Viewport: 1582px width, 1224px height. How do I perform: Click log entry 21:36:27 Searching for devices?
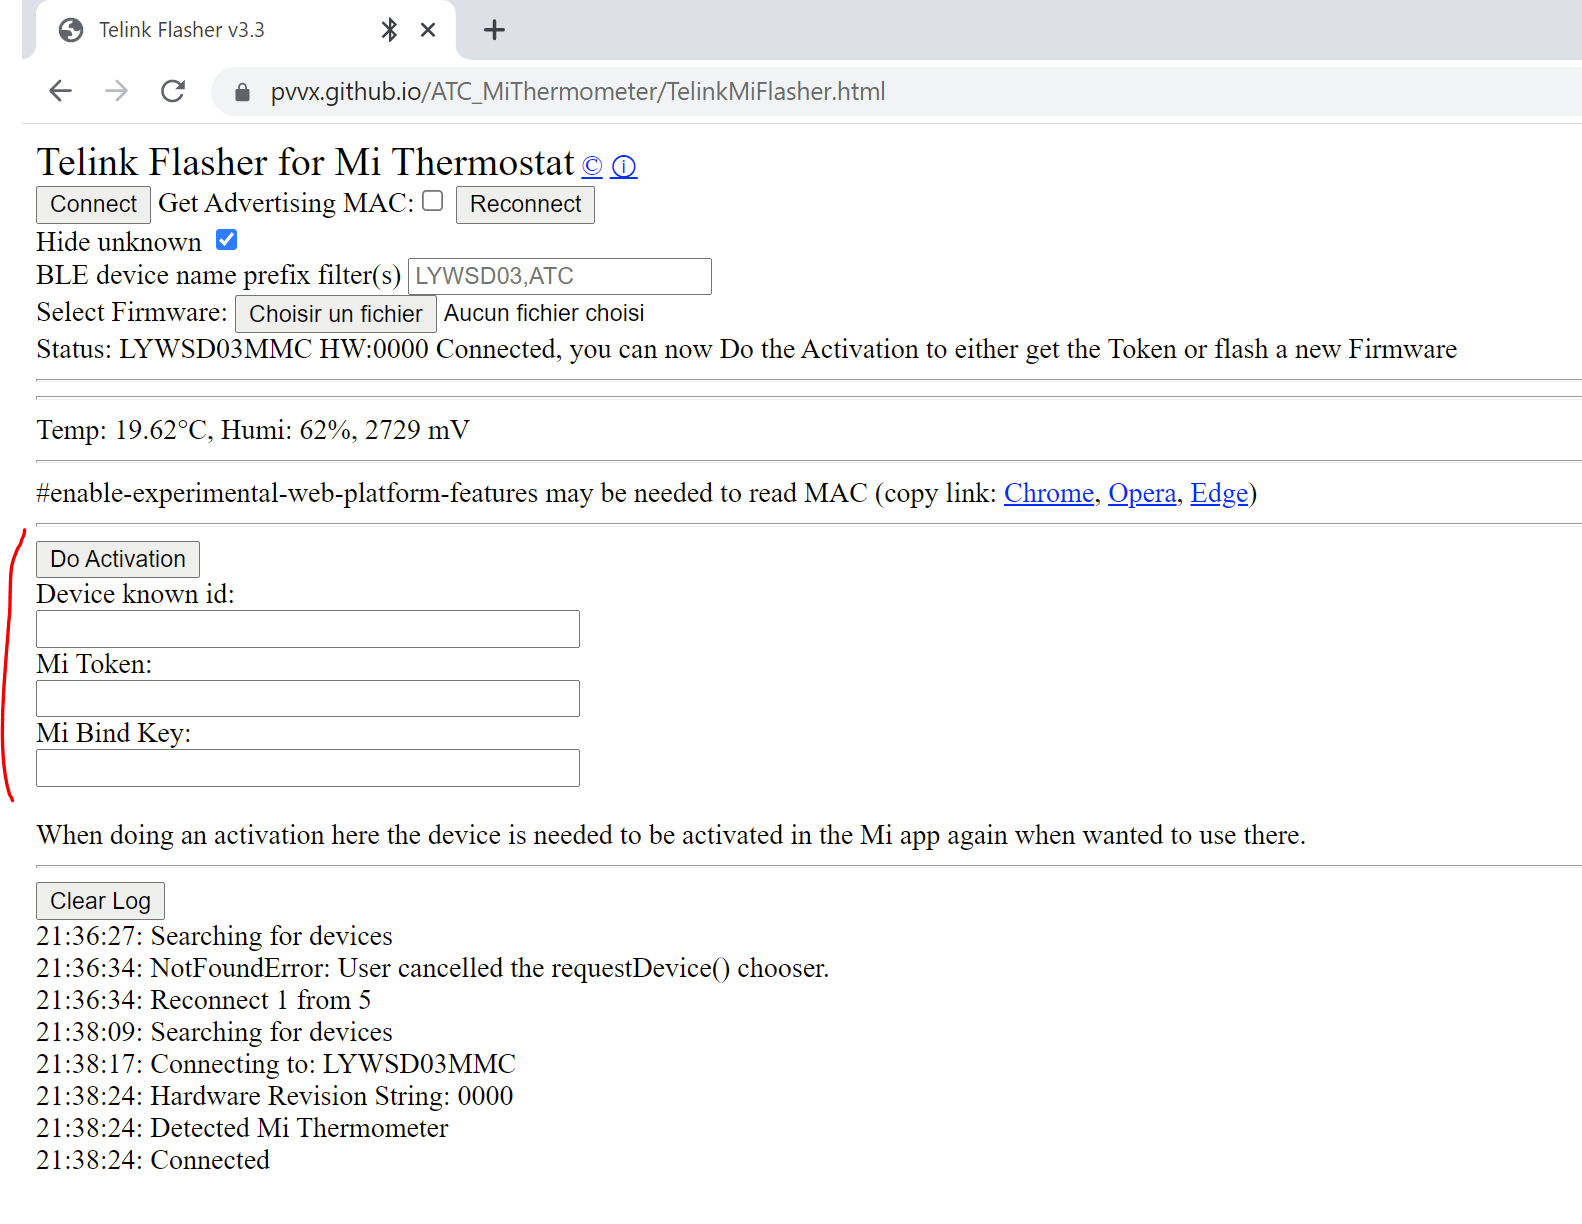click(214, 936)
